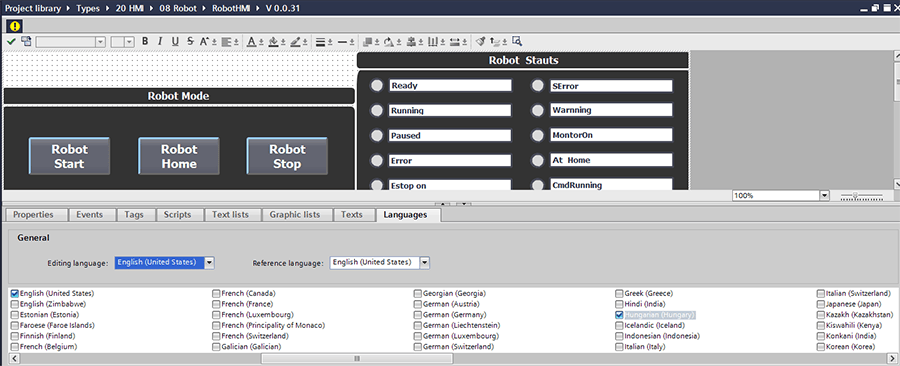Click the green checkmark toolbar icon

point(11,41)
